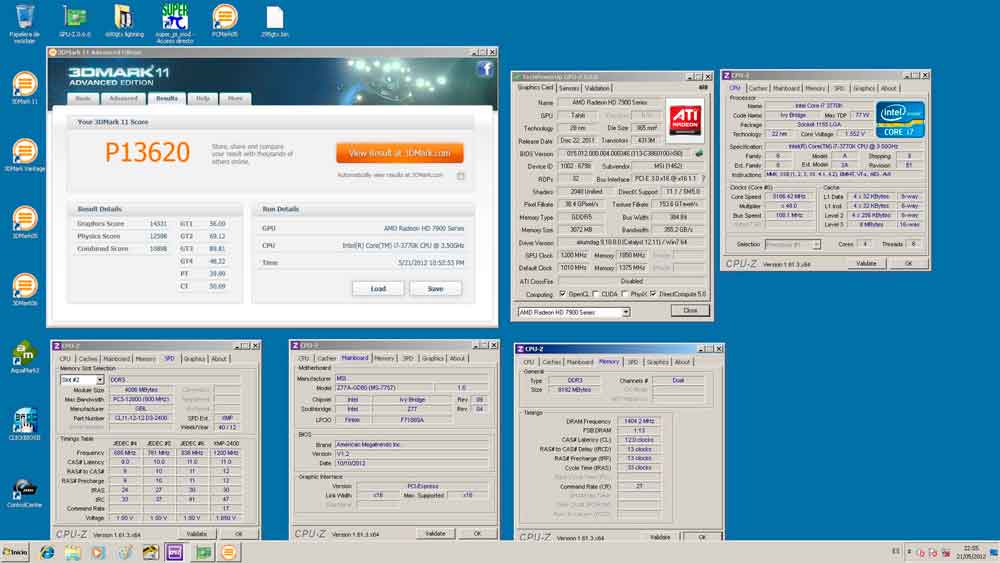Open the PCMark05 icon in desktop top row
This screenshot has height=563, width=1000.
click(224, 17)
